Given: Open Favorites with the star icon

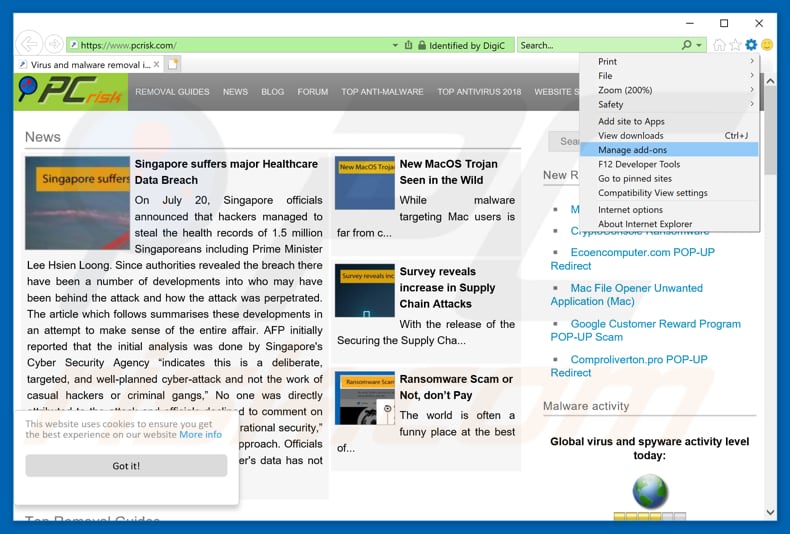Looking at the screenshot, I should [x=735, y=45].
